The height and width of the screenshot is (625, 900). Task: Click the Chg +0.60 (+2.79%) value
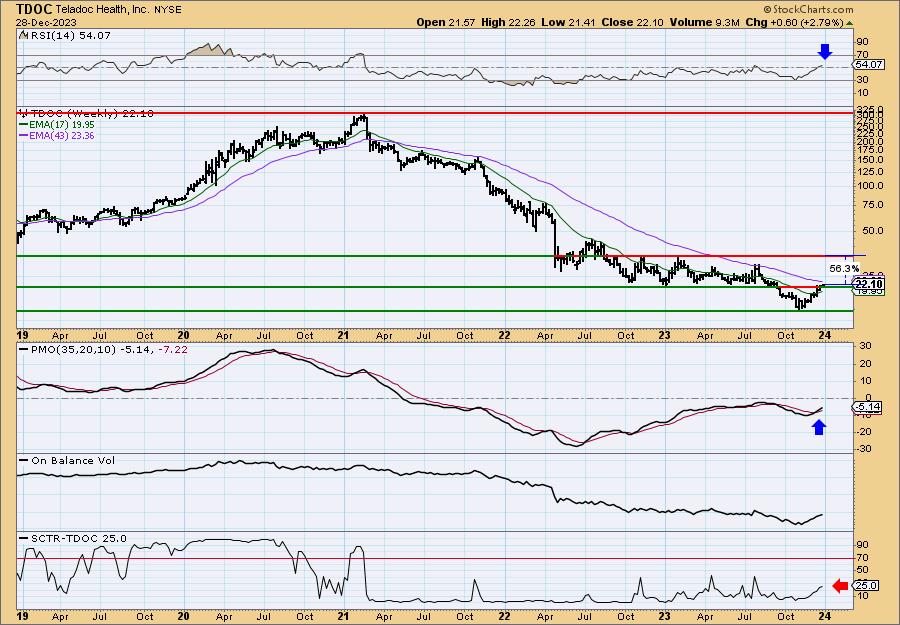[x=794, y=22]
